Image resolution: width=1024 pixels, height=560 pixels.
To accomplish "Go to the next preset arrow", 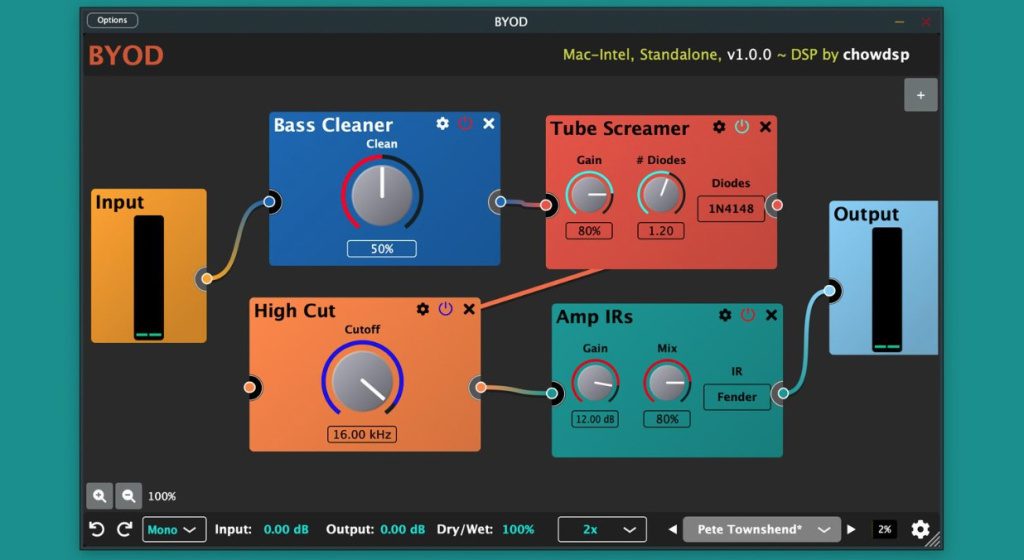I will [852, 529].
